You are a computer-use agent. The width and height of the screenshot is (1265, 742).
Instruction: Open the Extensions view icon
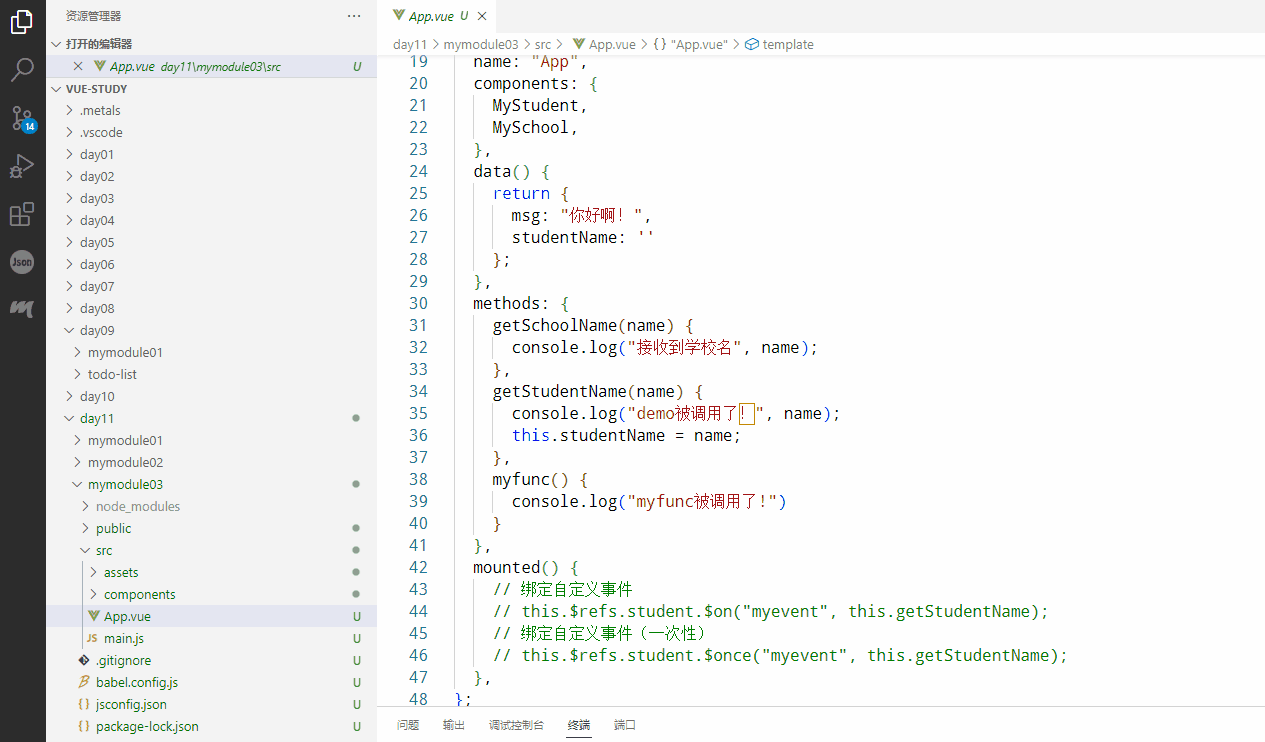[x=22, y=214]
